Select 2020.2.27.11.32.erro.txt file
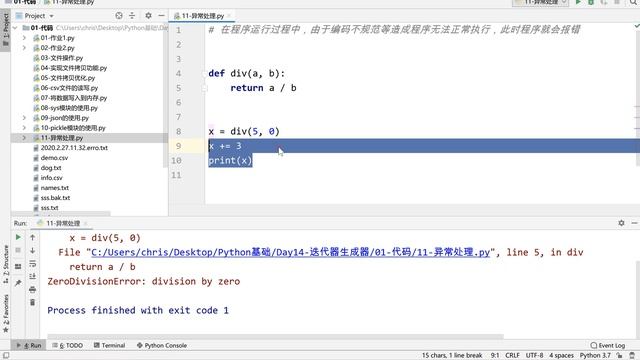Screen dimensions: 640x360 74,148
